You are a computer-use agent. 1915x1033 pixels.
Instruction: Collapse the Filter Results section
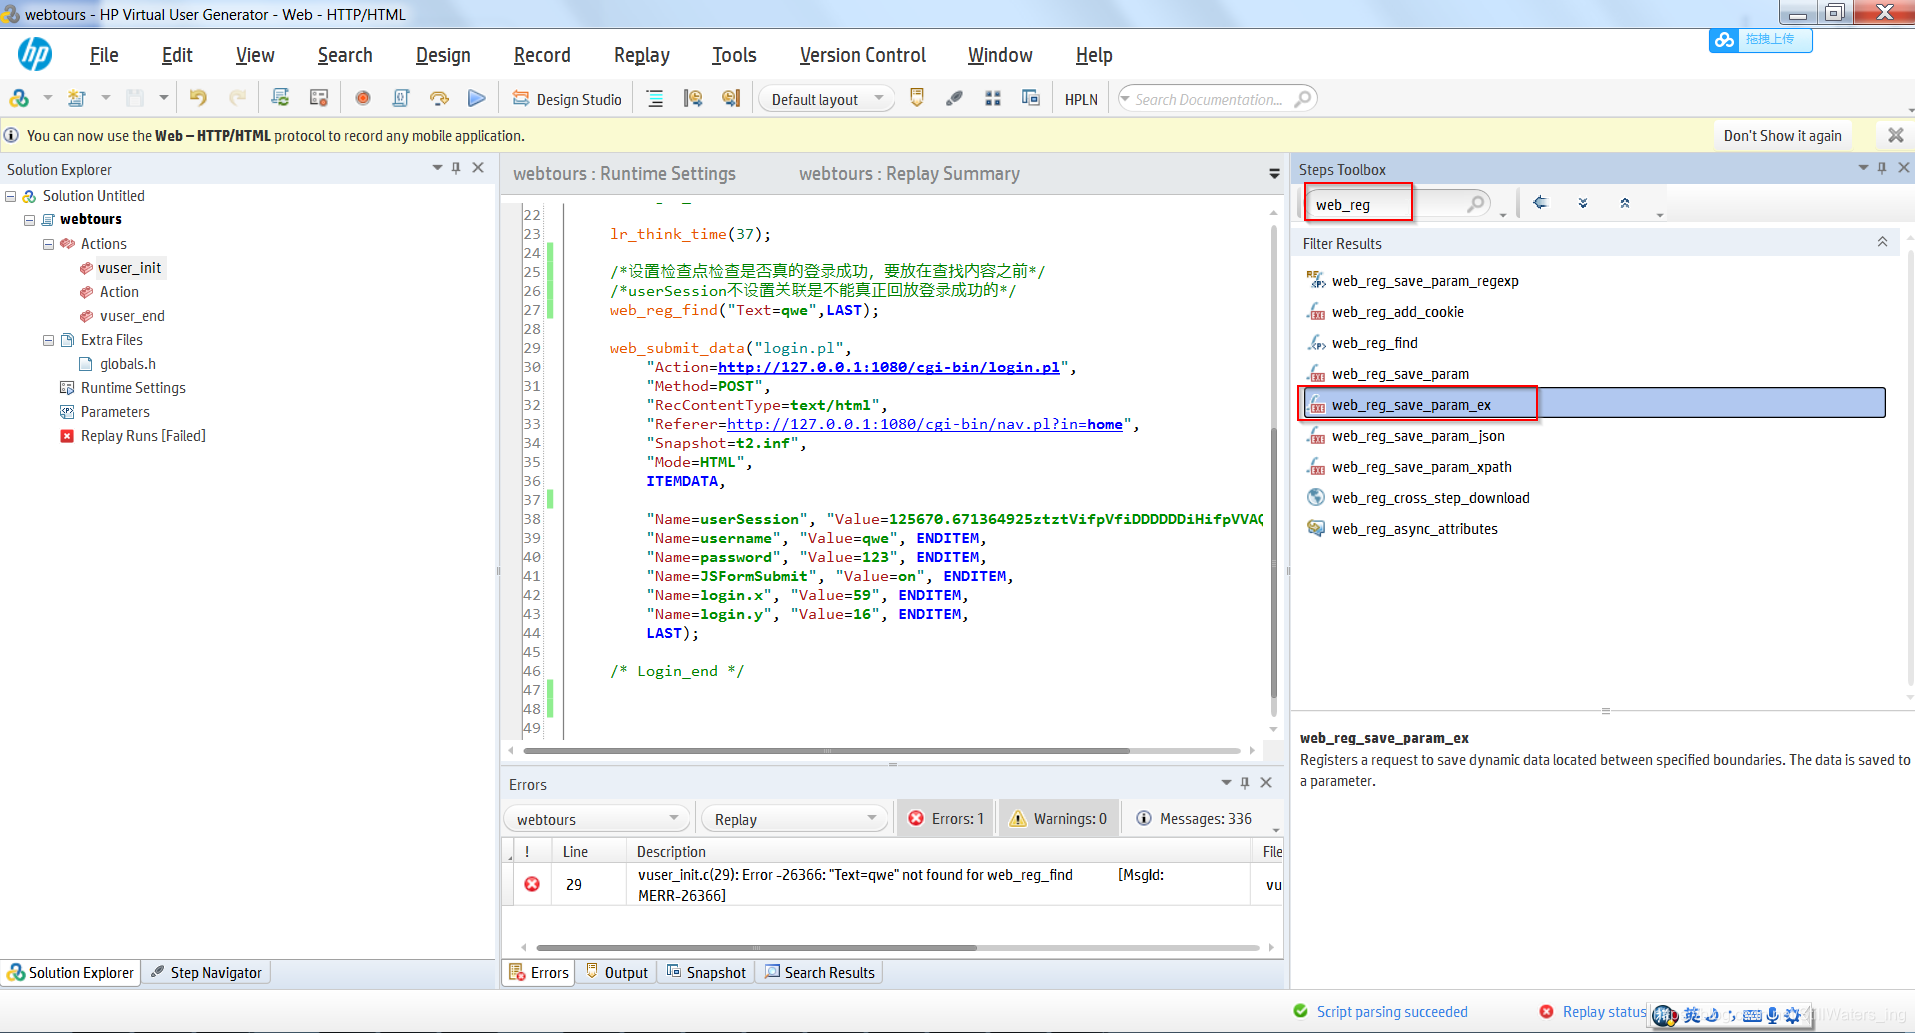1882,243
